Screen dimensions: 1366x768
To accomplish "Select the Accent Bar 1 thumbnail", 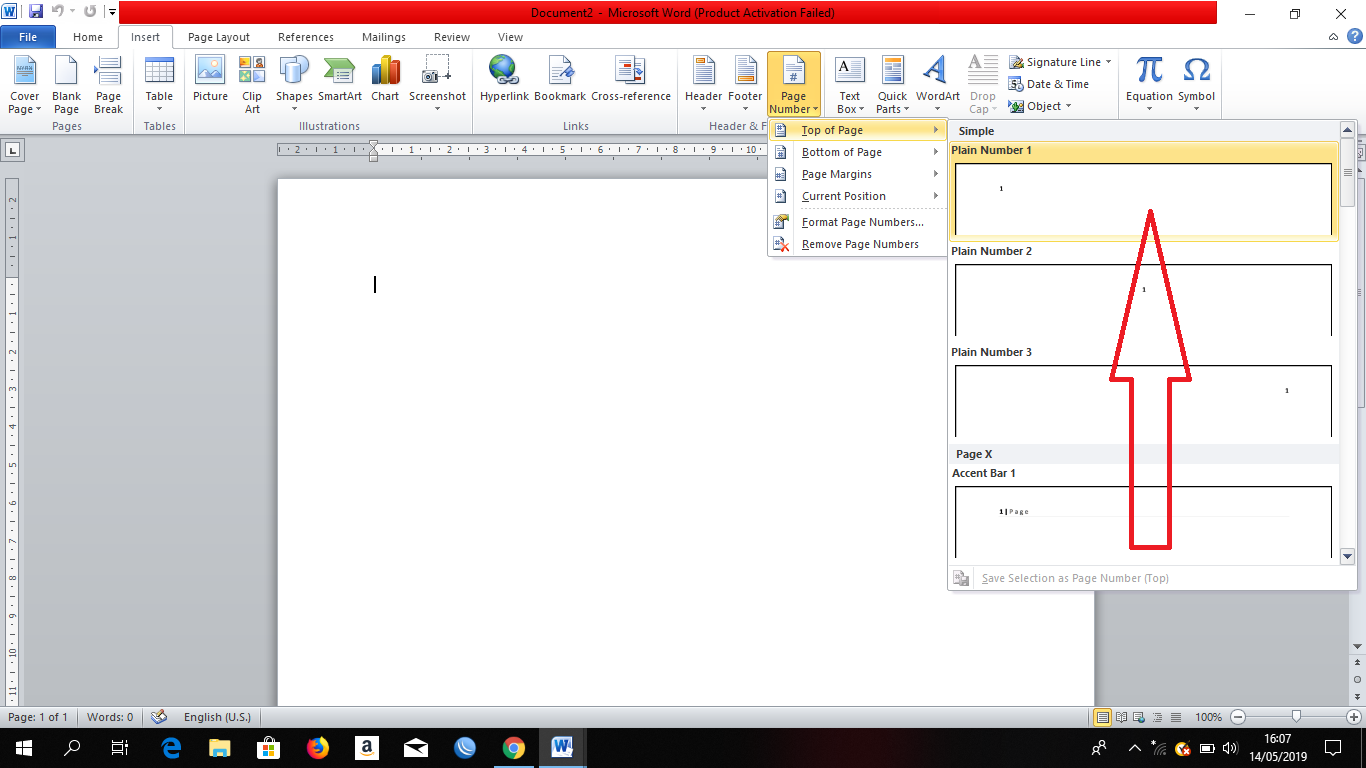I will 1143,522.
